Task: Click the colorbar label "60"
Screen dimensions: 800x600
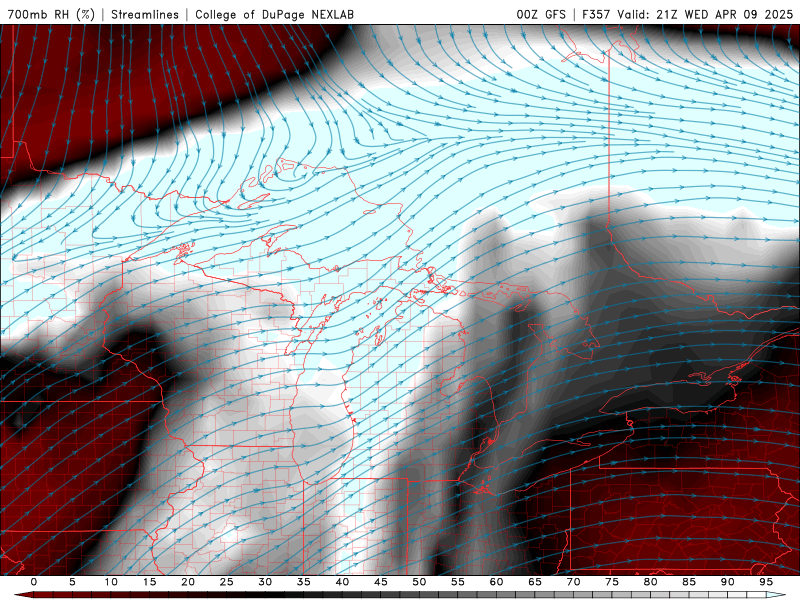Action: tap(496, 582)
